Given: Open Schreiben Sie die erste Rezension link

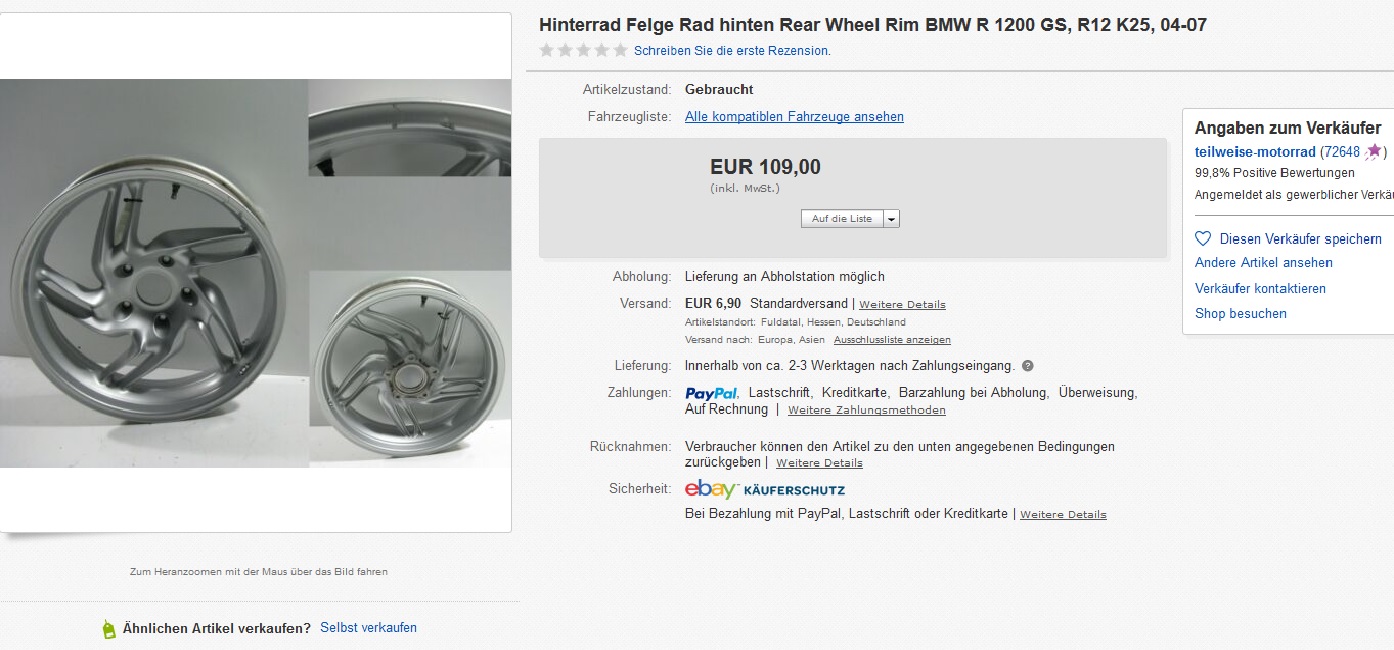Looking at the screenshot, I should pyautogui.click(x=732, y=51).
